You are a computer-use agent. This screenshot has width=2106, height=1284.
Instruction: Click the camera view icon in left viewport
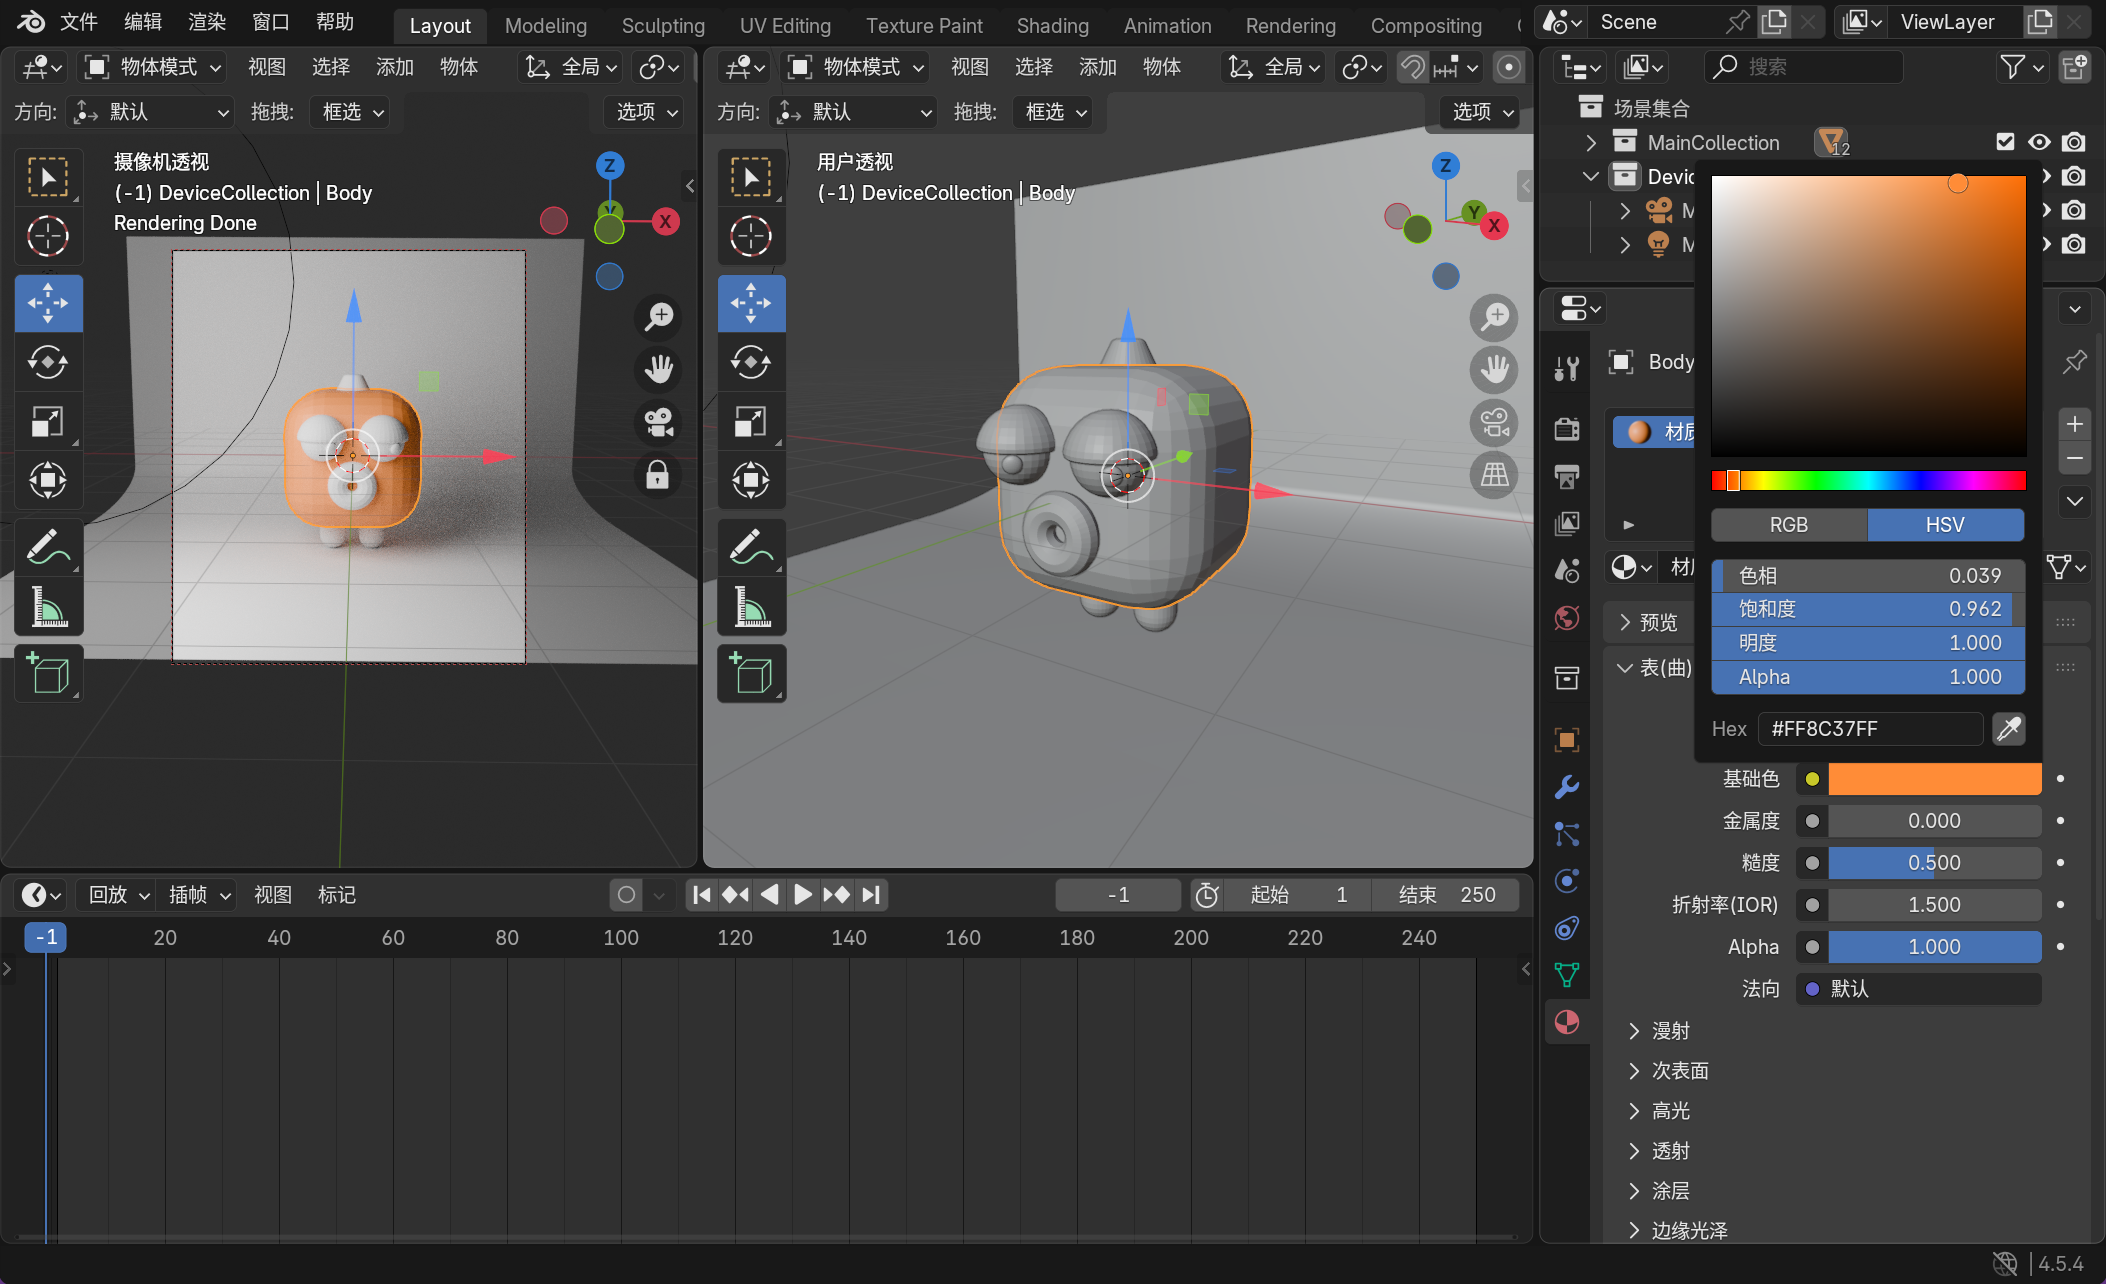point(658,422)
